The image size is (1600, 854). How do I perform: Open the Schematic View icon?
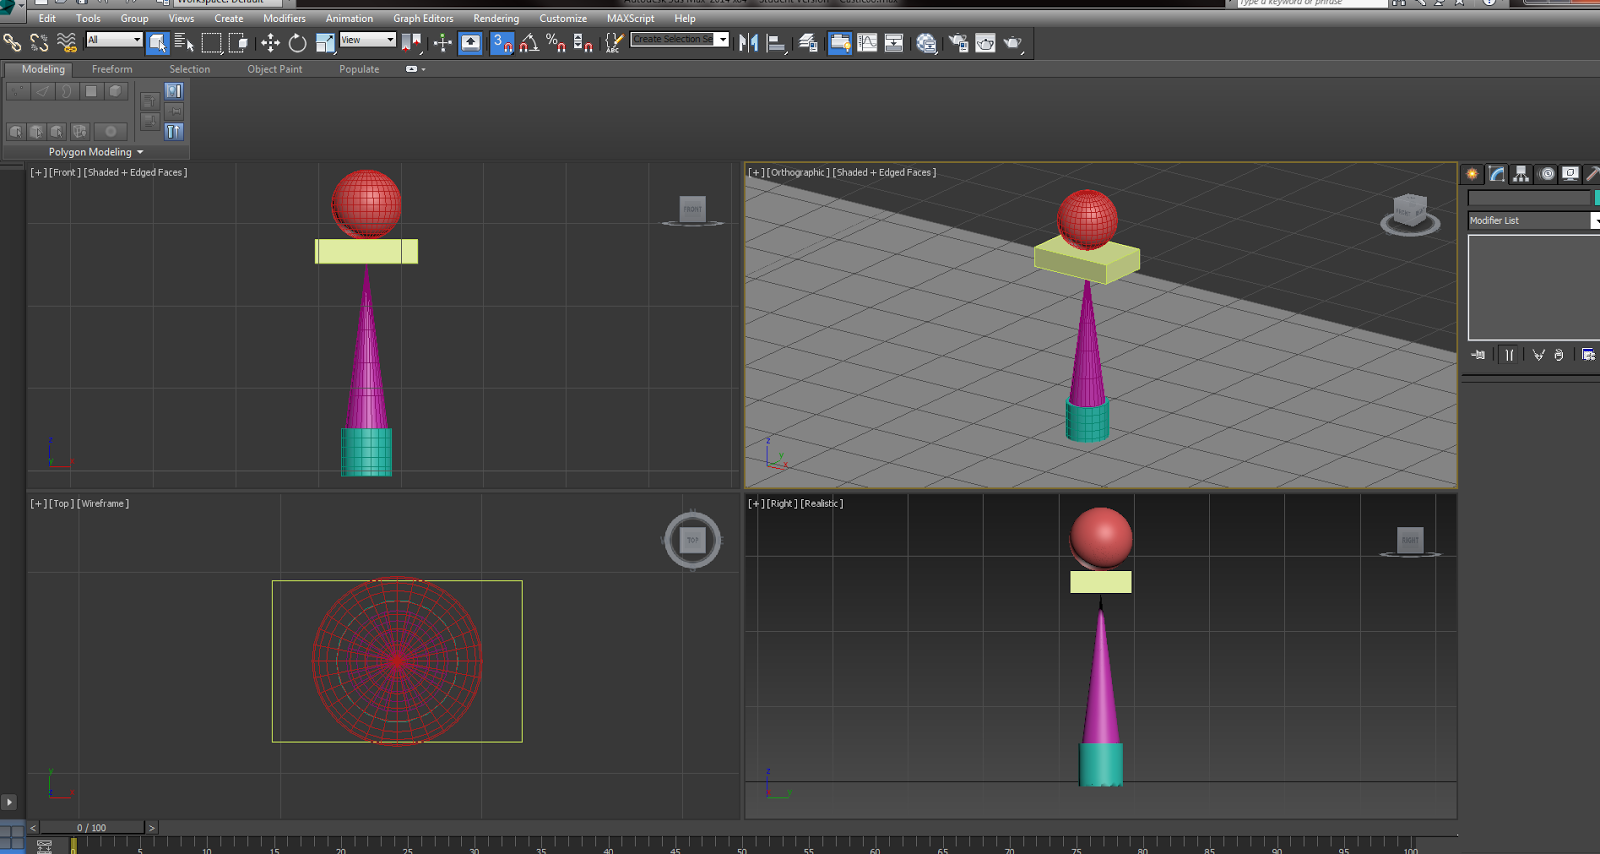pos(894,42)
